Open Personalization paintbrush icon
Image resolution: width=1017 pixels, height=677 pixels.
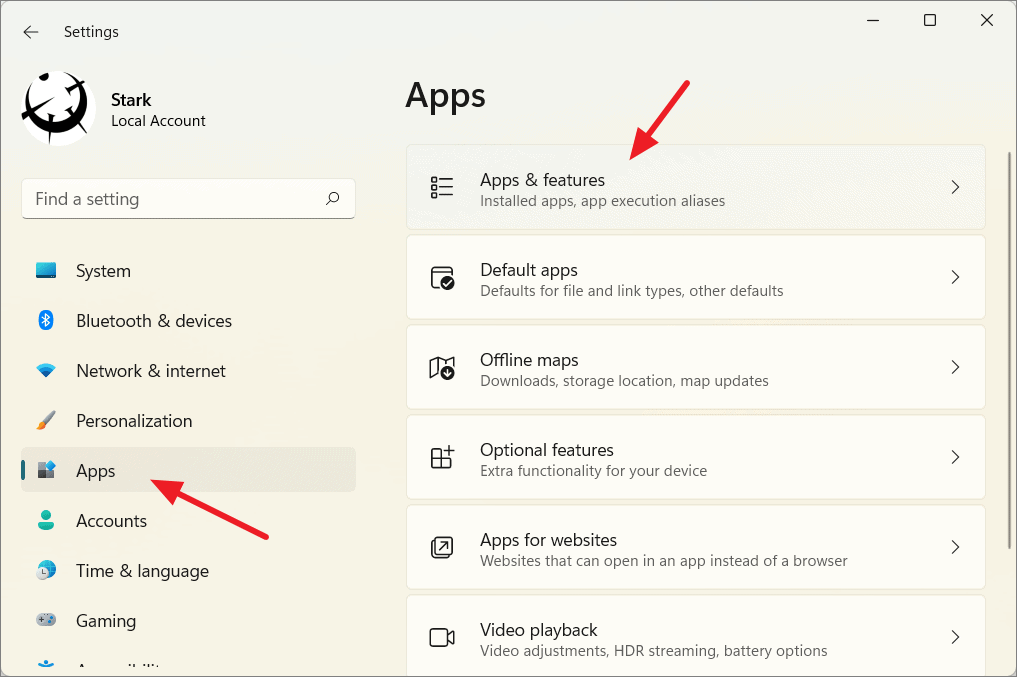coord(46,421)
